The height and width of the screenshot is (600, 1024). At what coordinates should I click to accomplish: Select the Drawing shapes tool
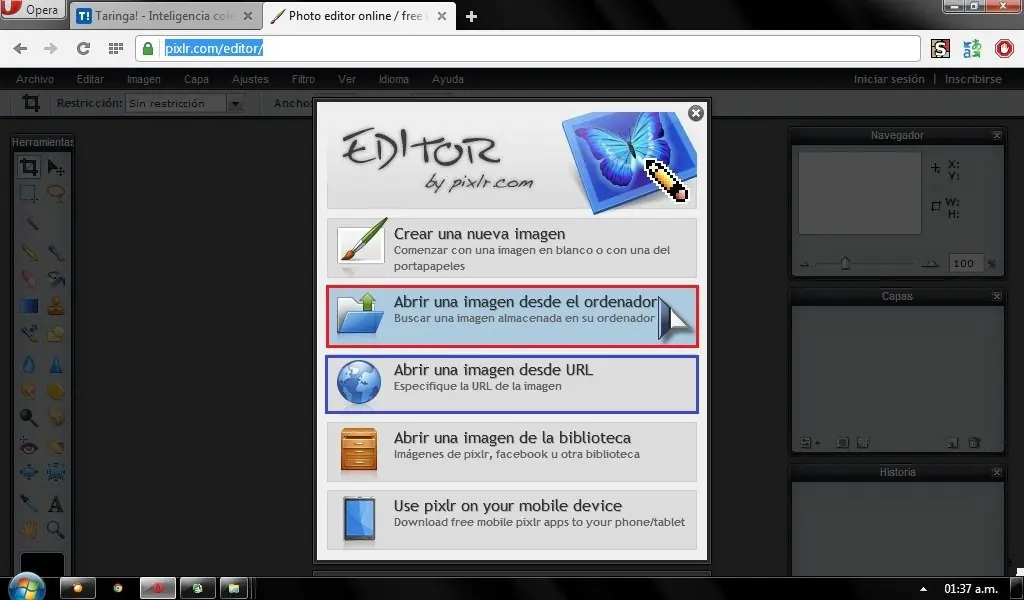(x=56, y=334)
